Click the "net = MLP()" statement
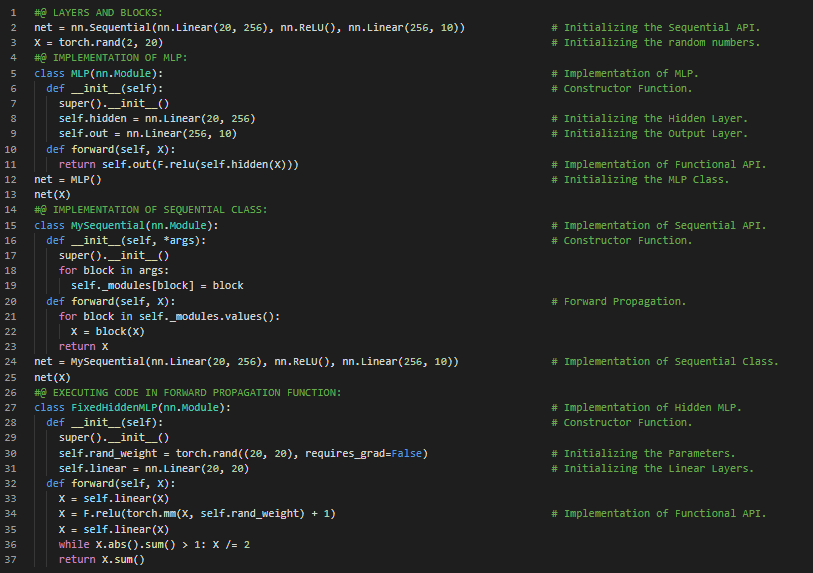813x573 pixels. tap(67, 179)
